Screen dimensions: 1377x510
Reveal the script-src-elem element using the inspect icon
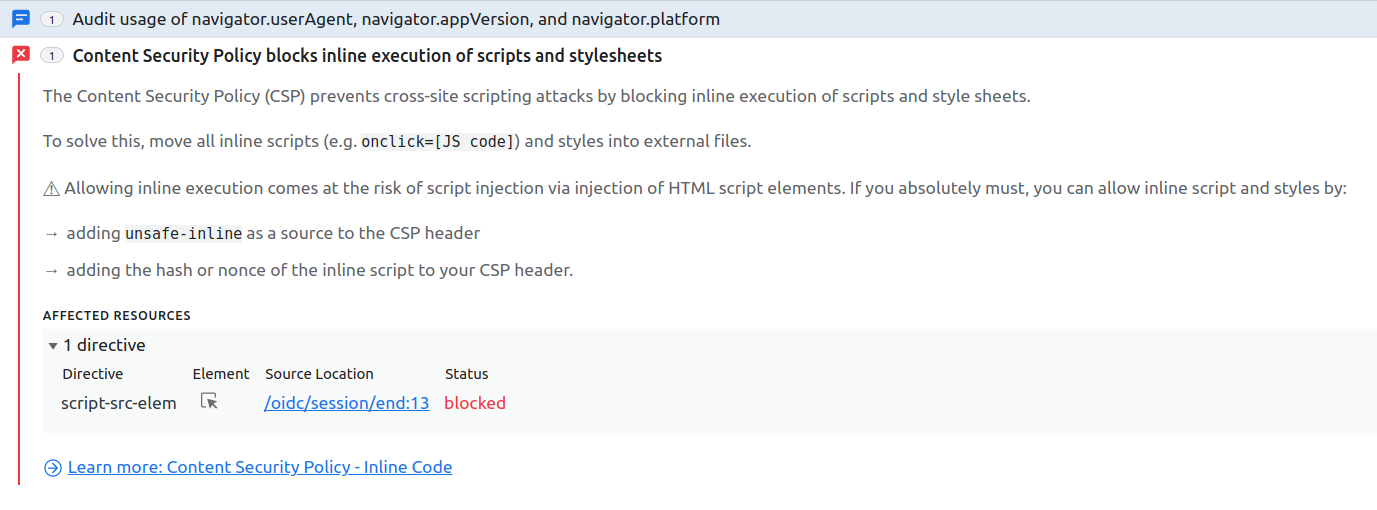209,402
